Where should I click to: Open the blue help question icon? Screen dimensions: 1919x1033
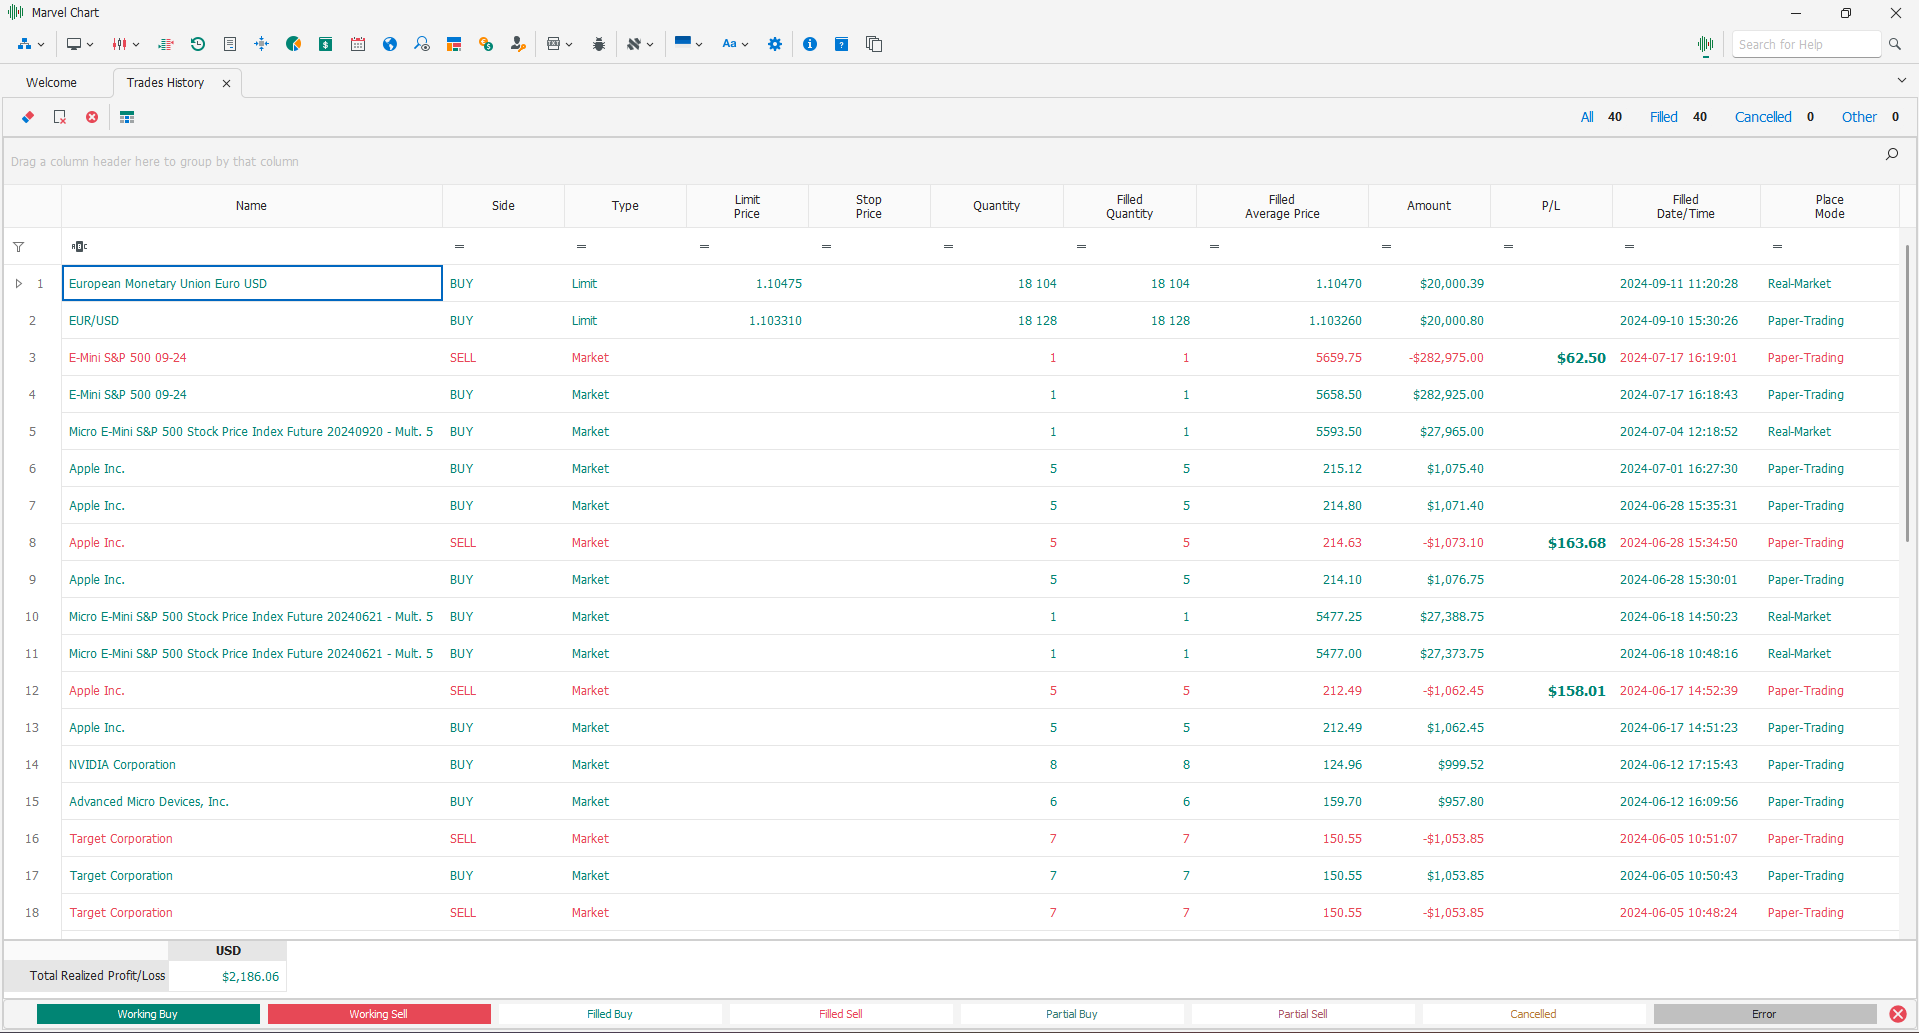pyautogui.click(x=842, y=44)
